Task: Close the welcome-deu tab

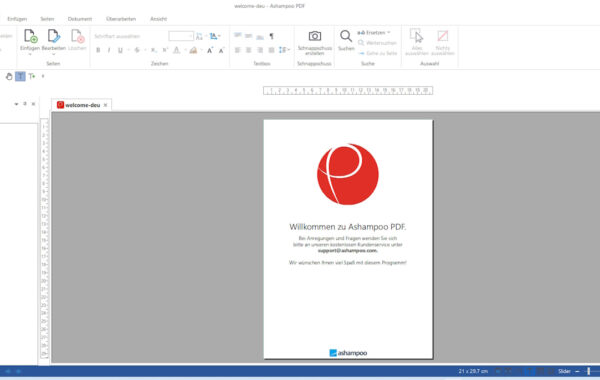Action: [x=106, y=105]
